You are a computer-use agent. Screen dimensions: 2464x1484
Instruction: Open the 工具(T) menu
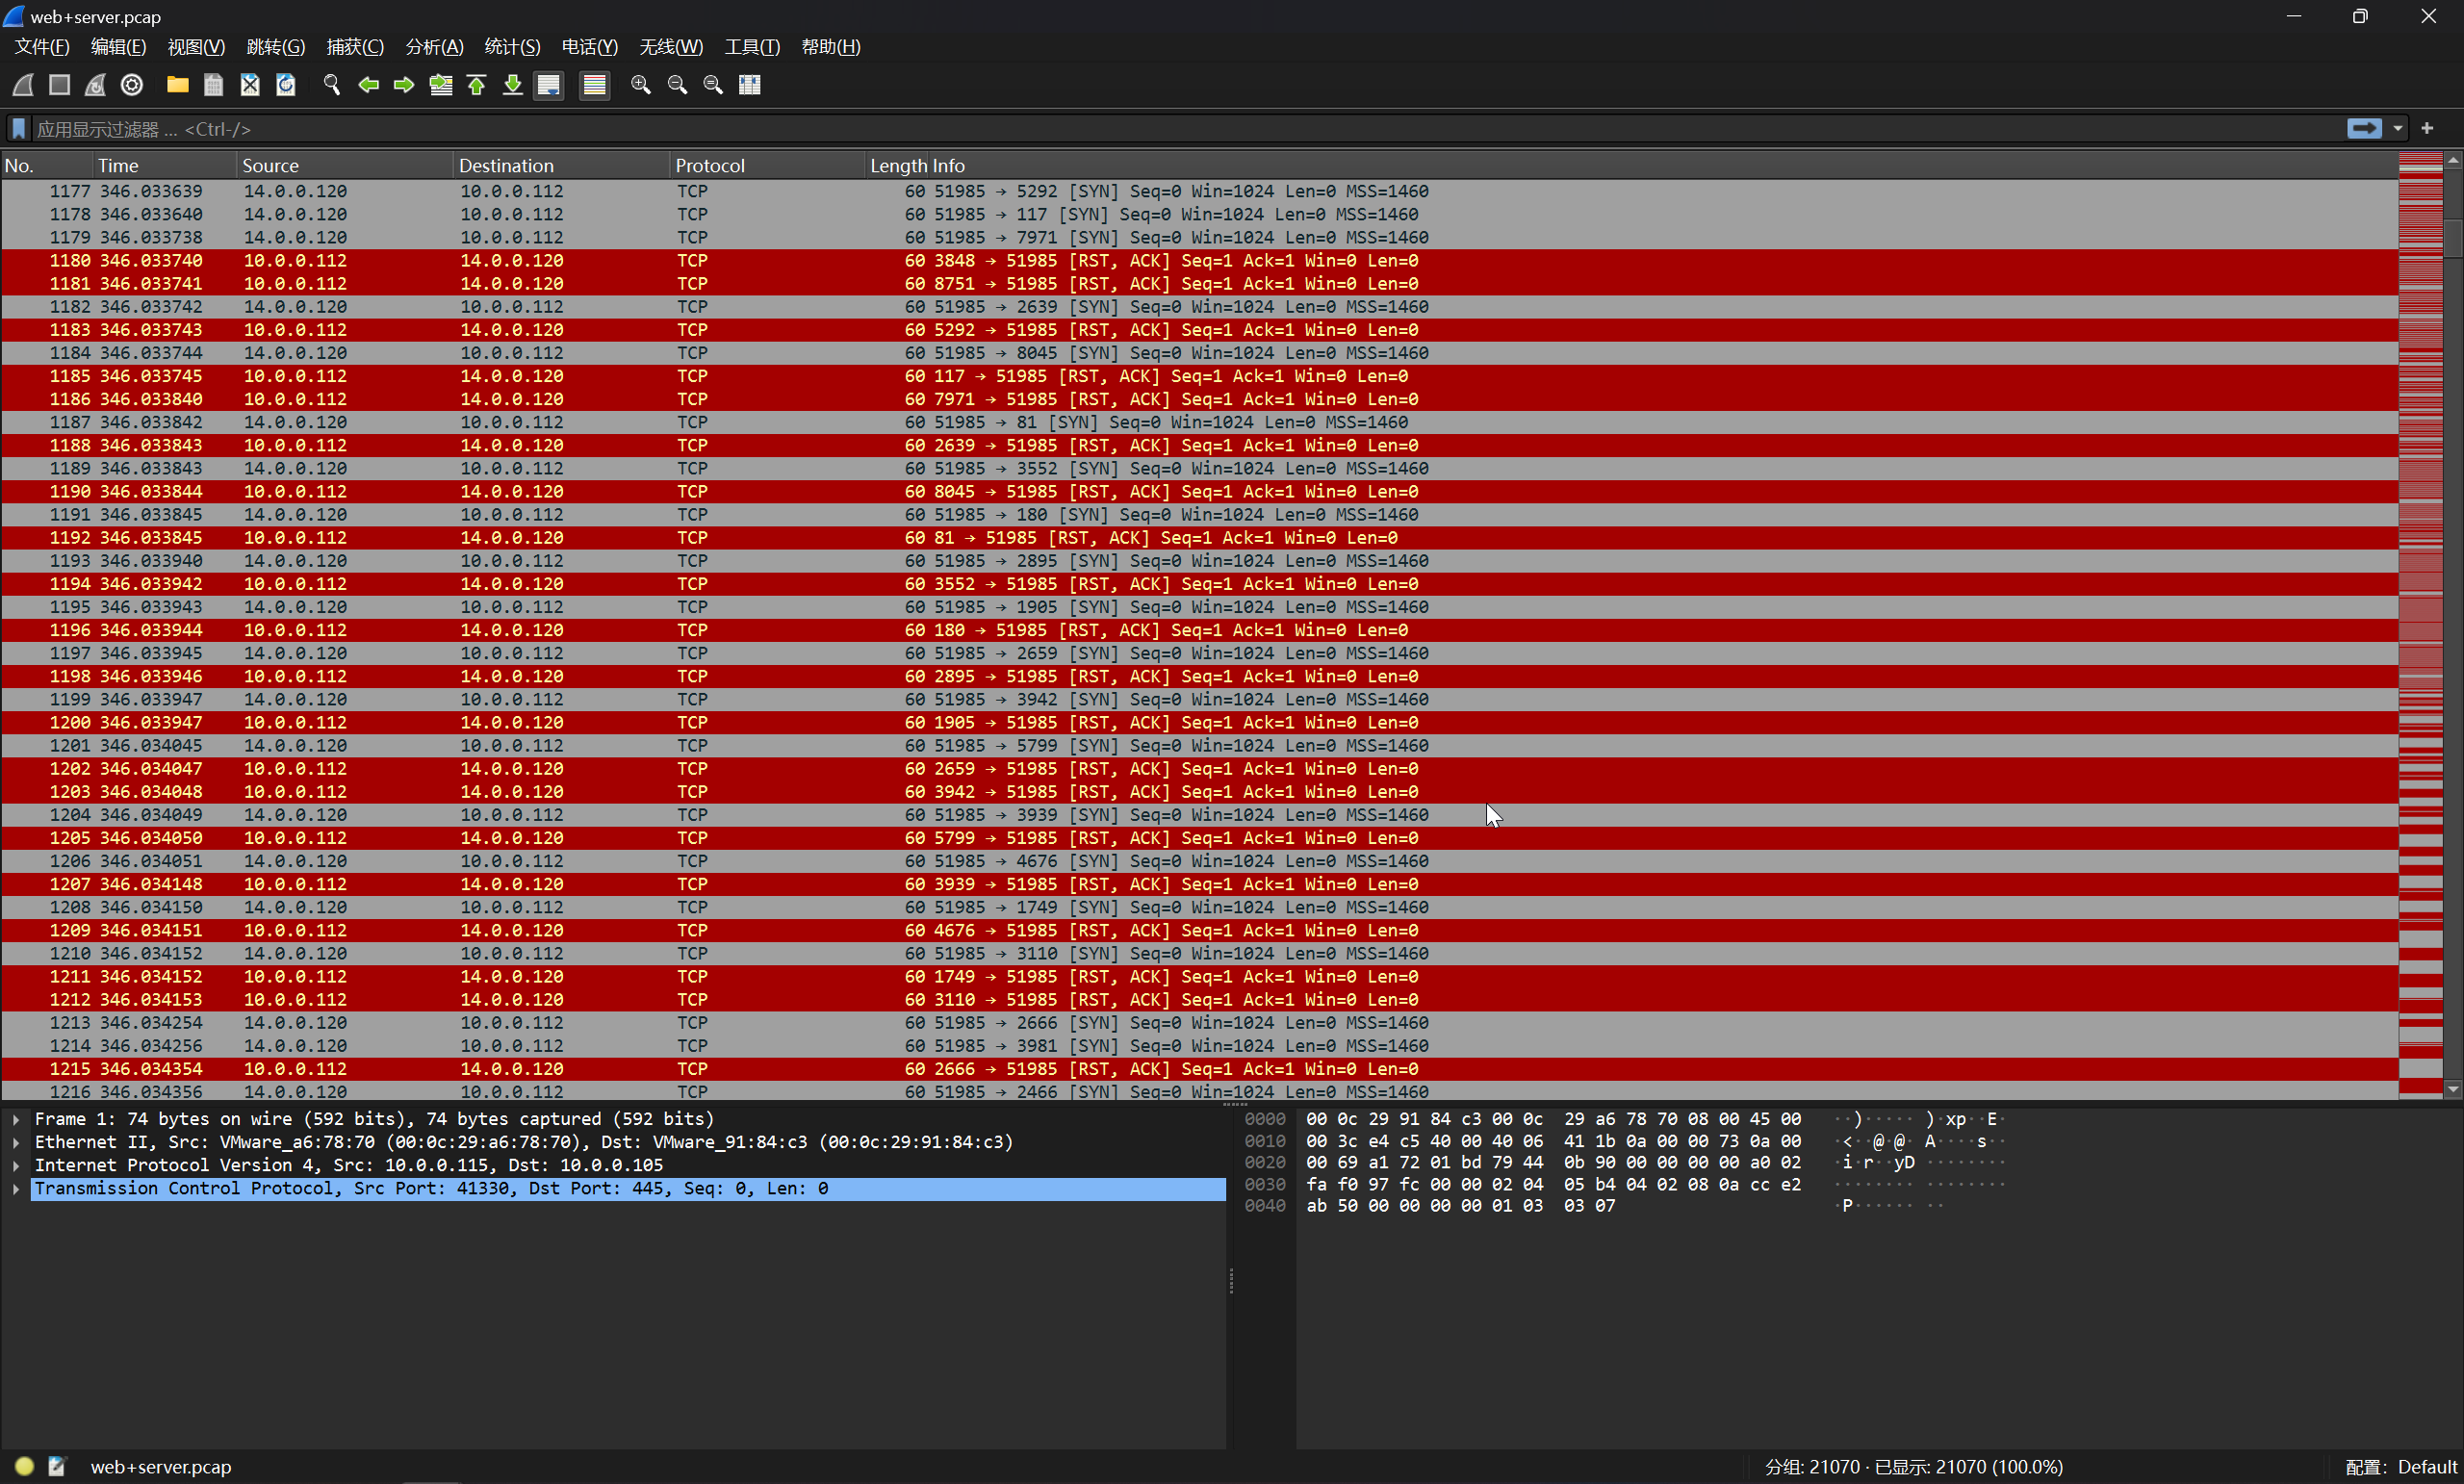[752, 47]
